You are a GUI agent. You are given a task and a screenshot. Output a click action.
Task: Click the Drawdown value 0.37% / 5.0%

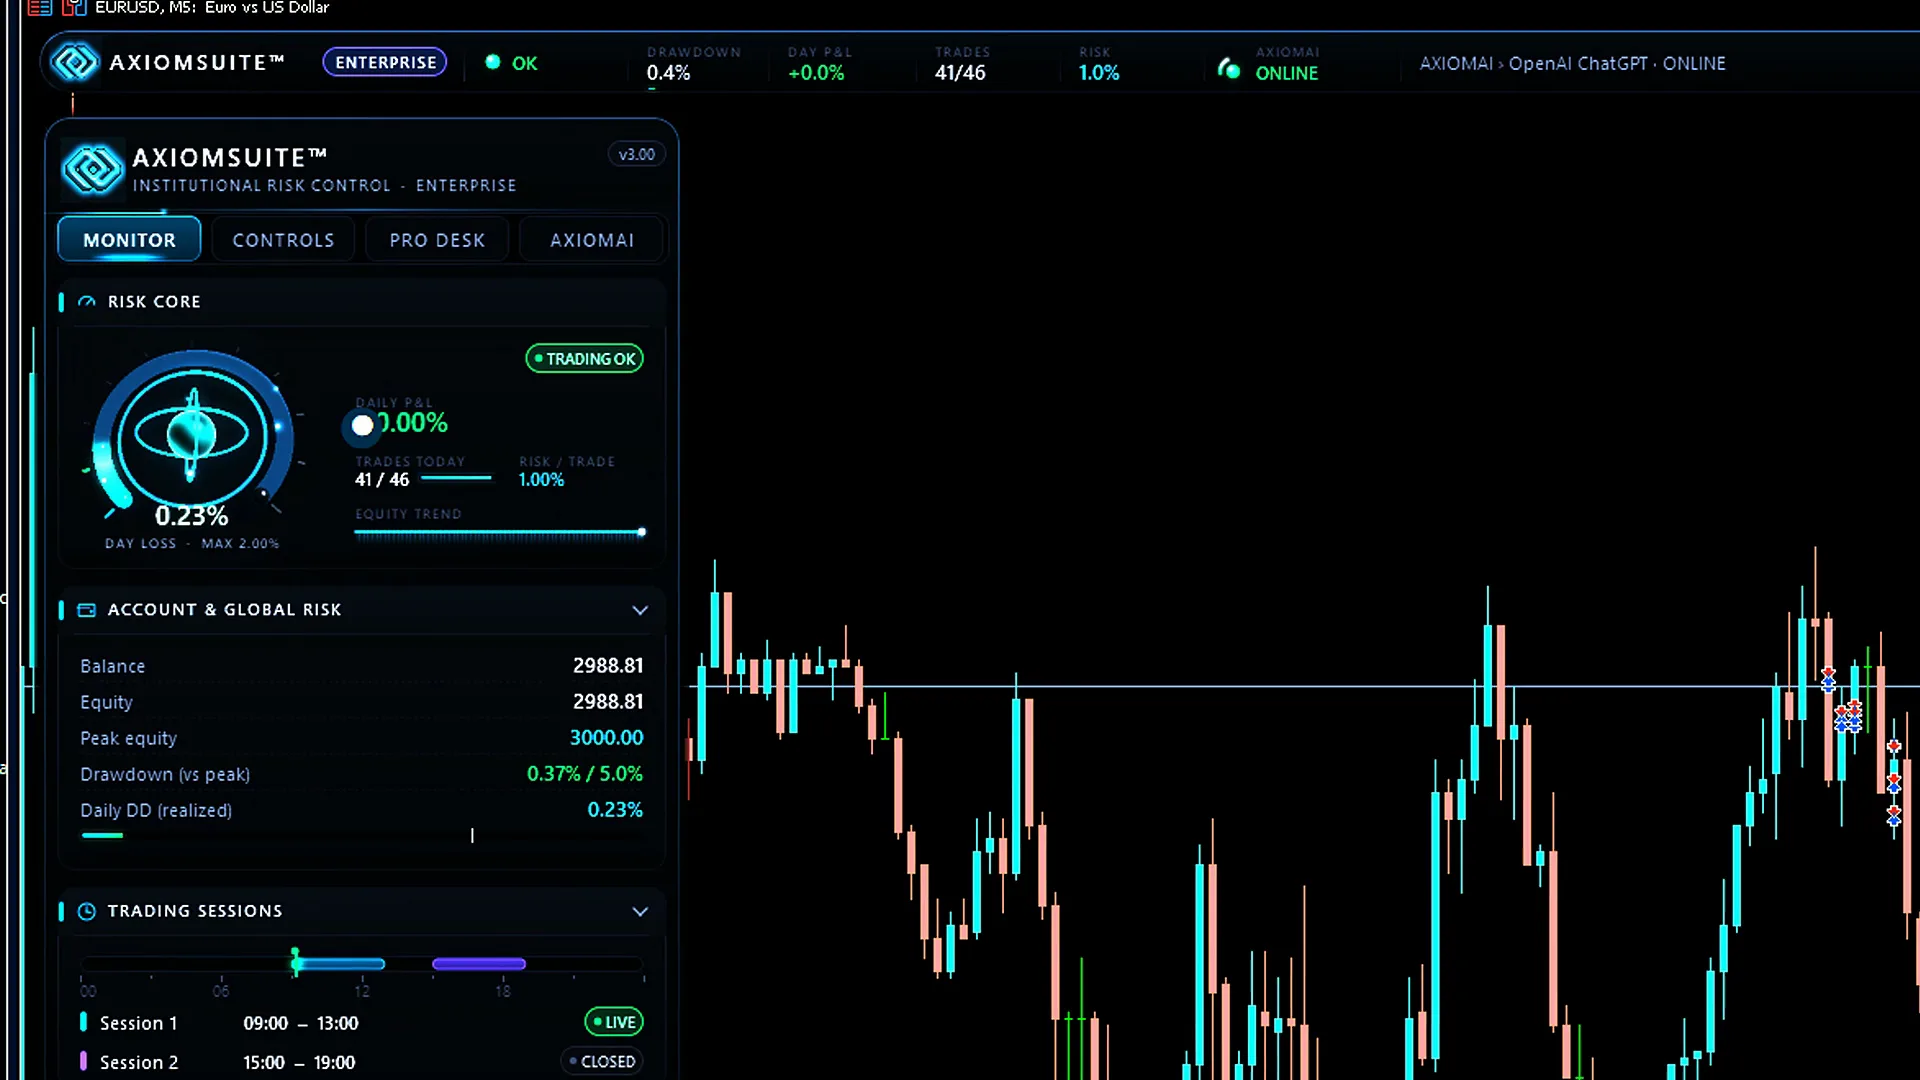coord(585,773)
